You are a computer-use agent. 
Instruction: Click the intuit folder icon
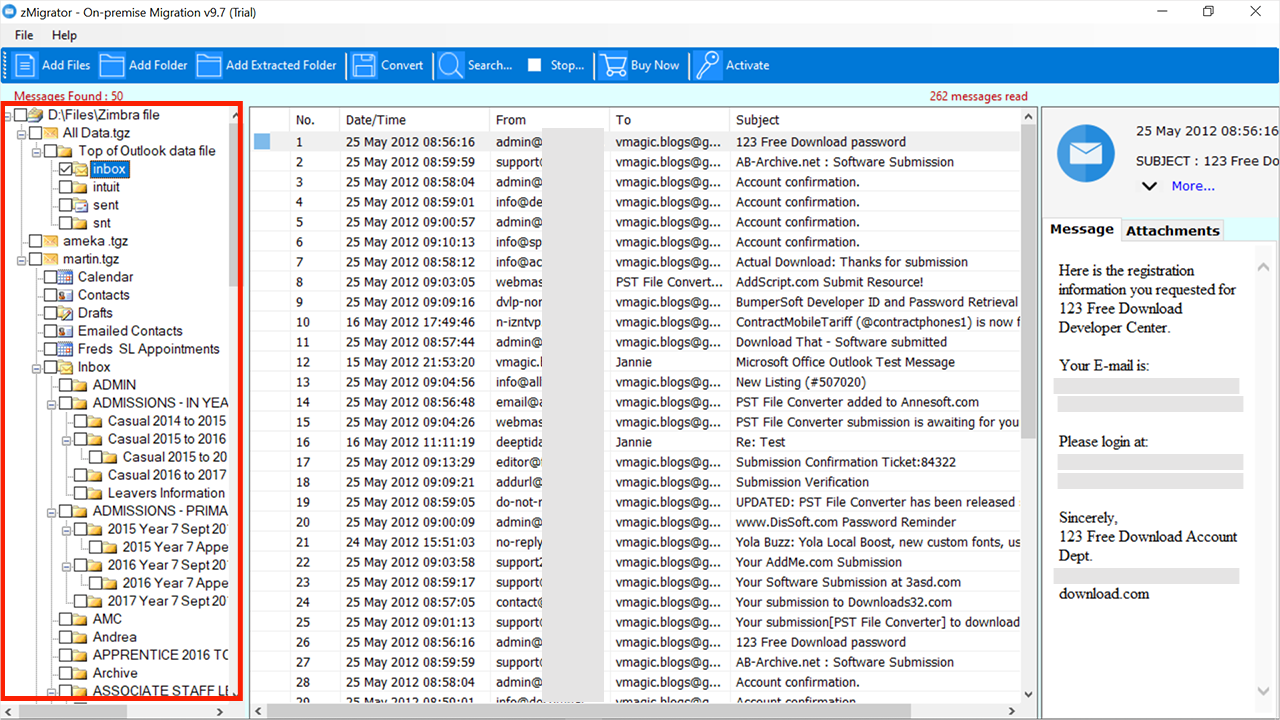(82, 187)
